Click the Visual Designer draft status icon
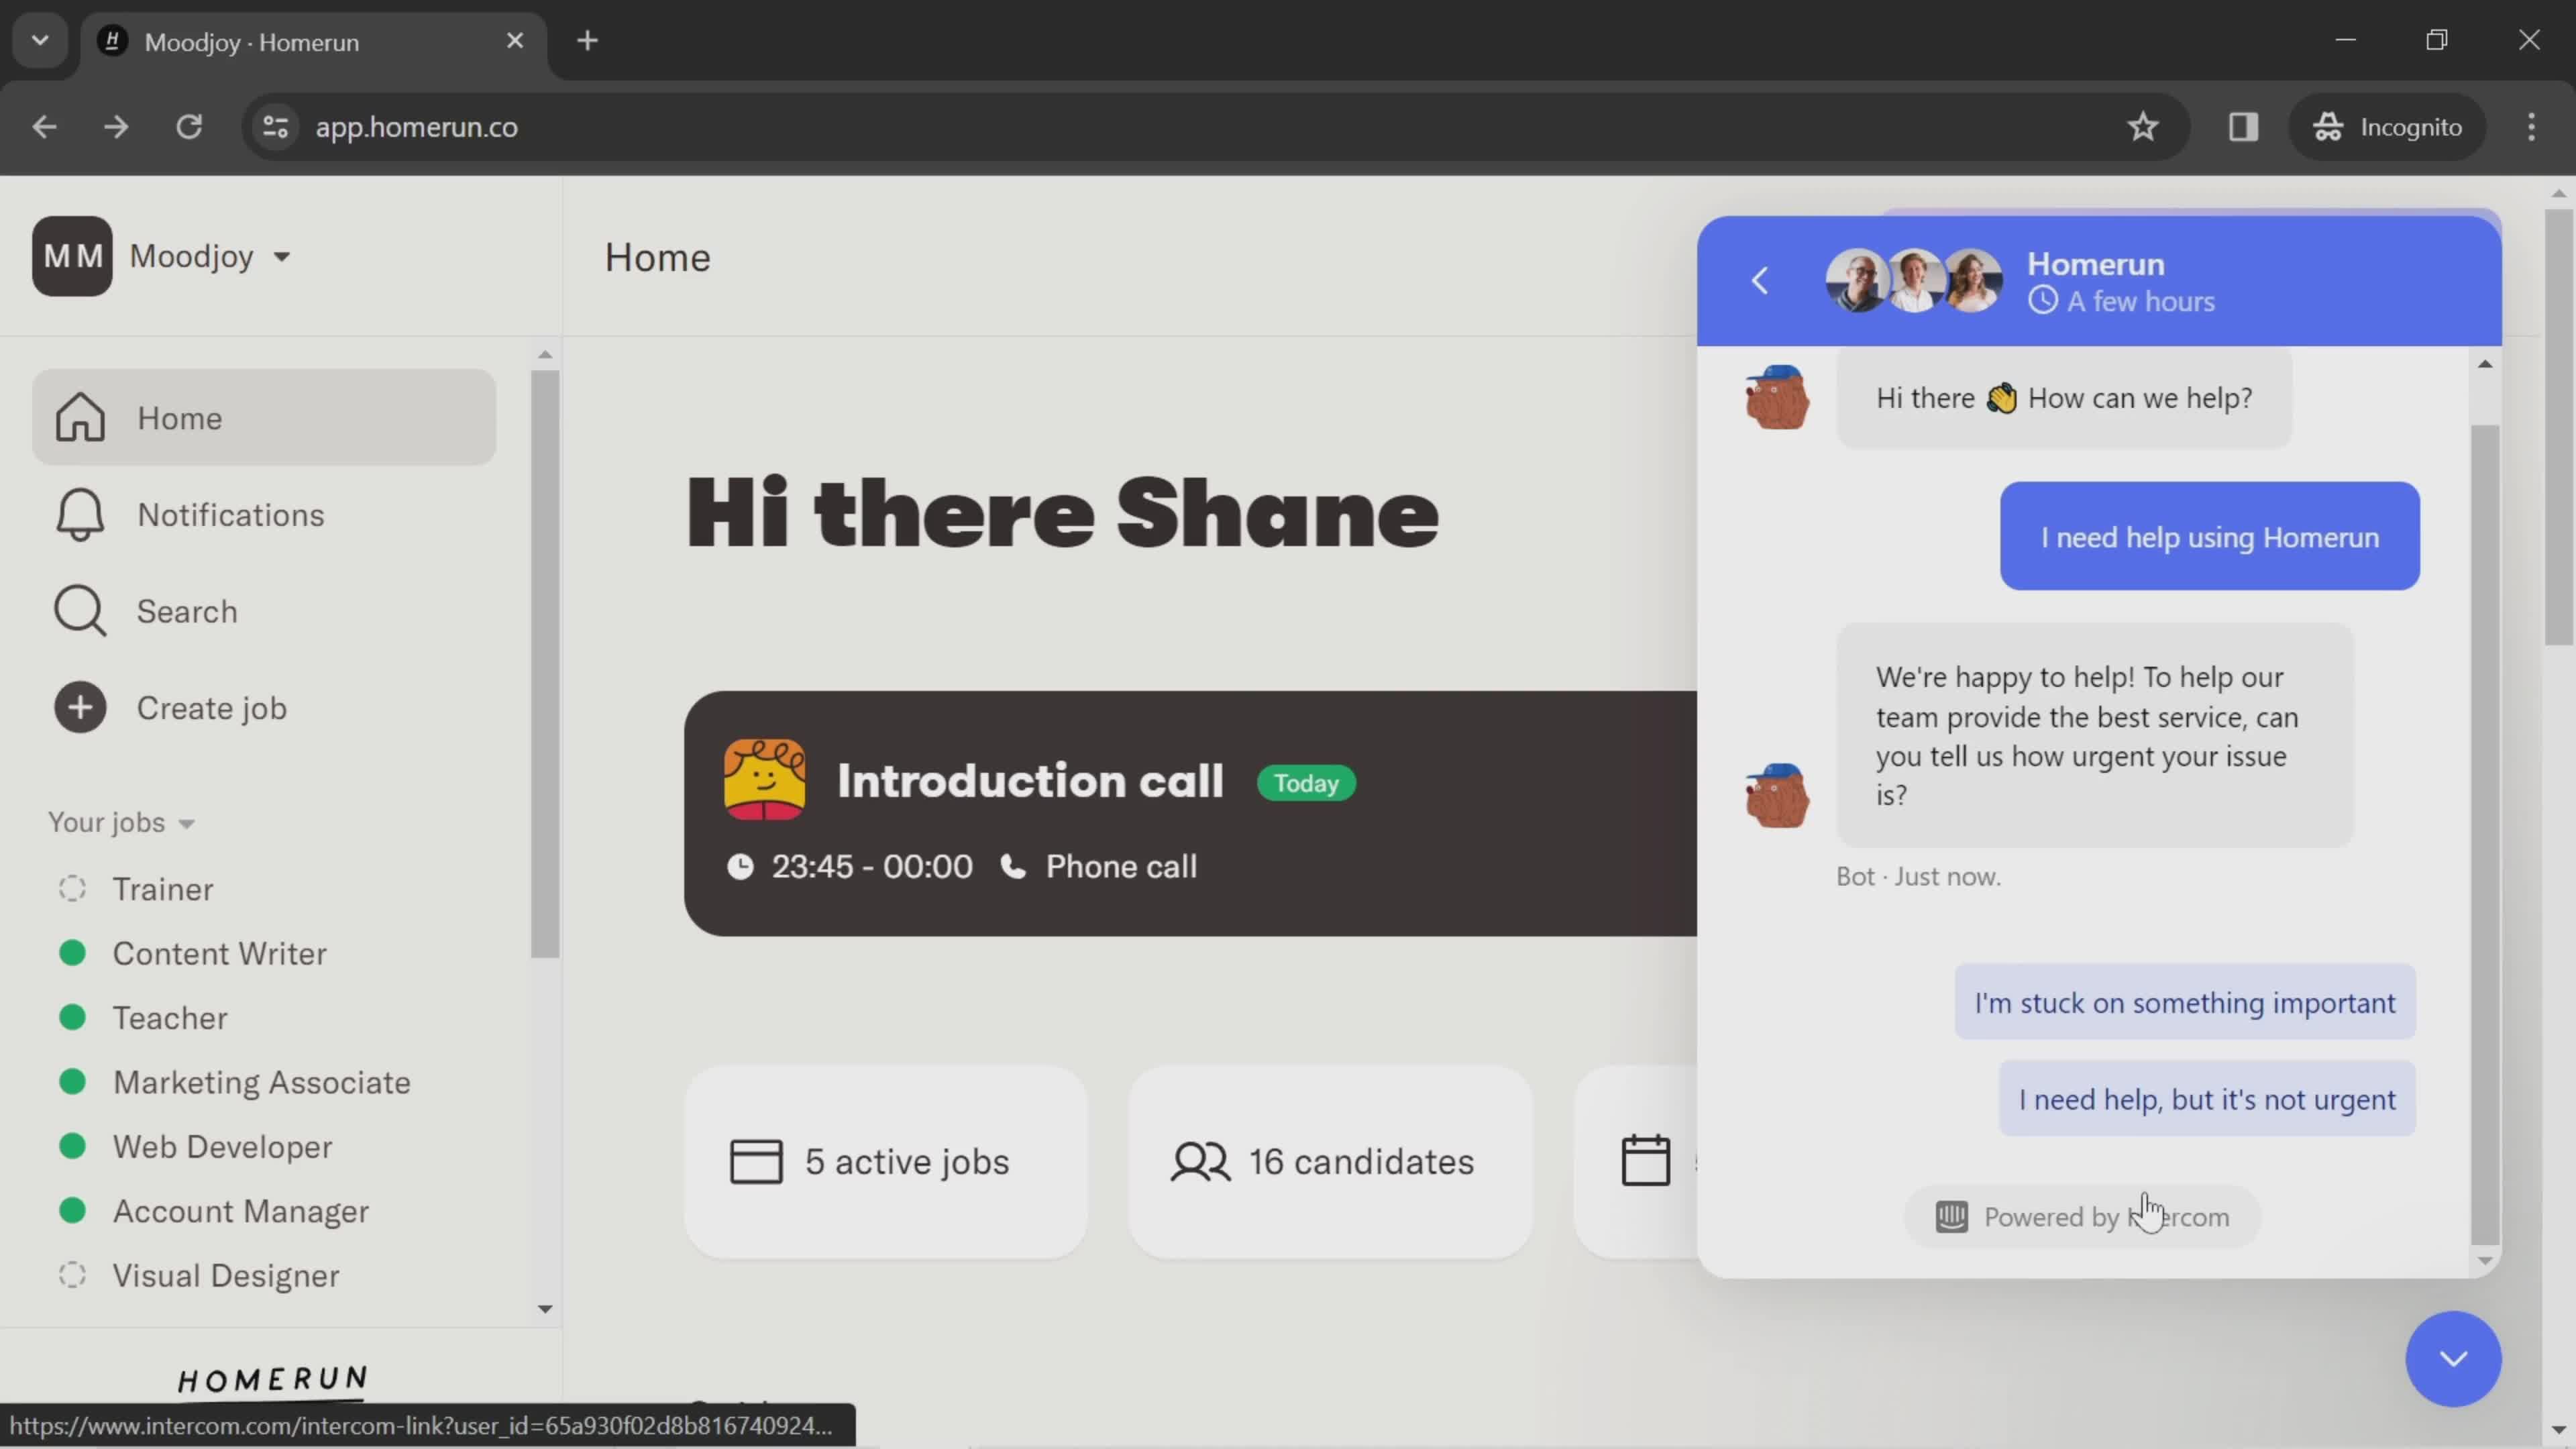This screenshot has width=2576, height=1449. [72, 1276]
